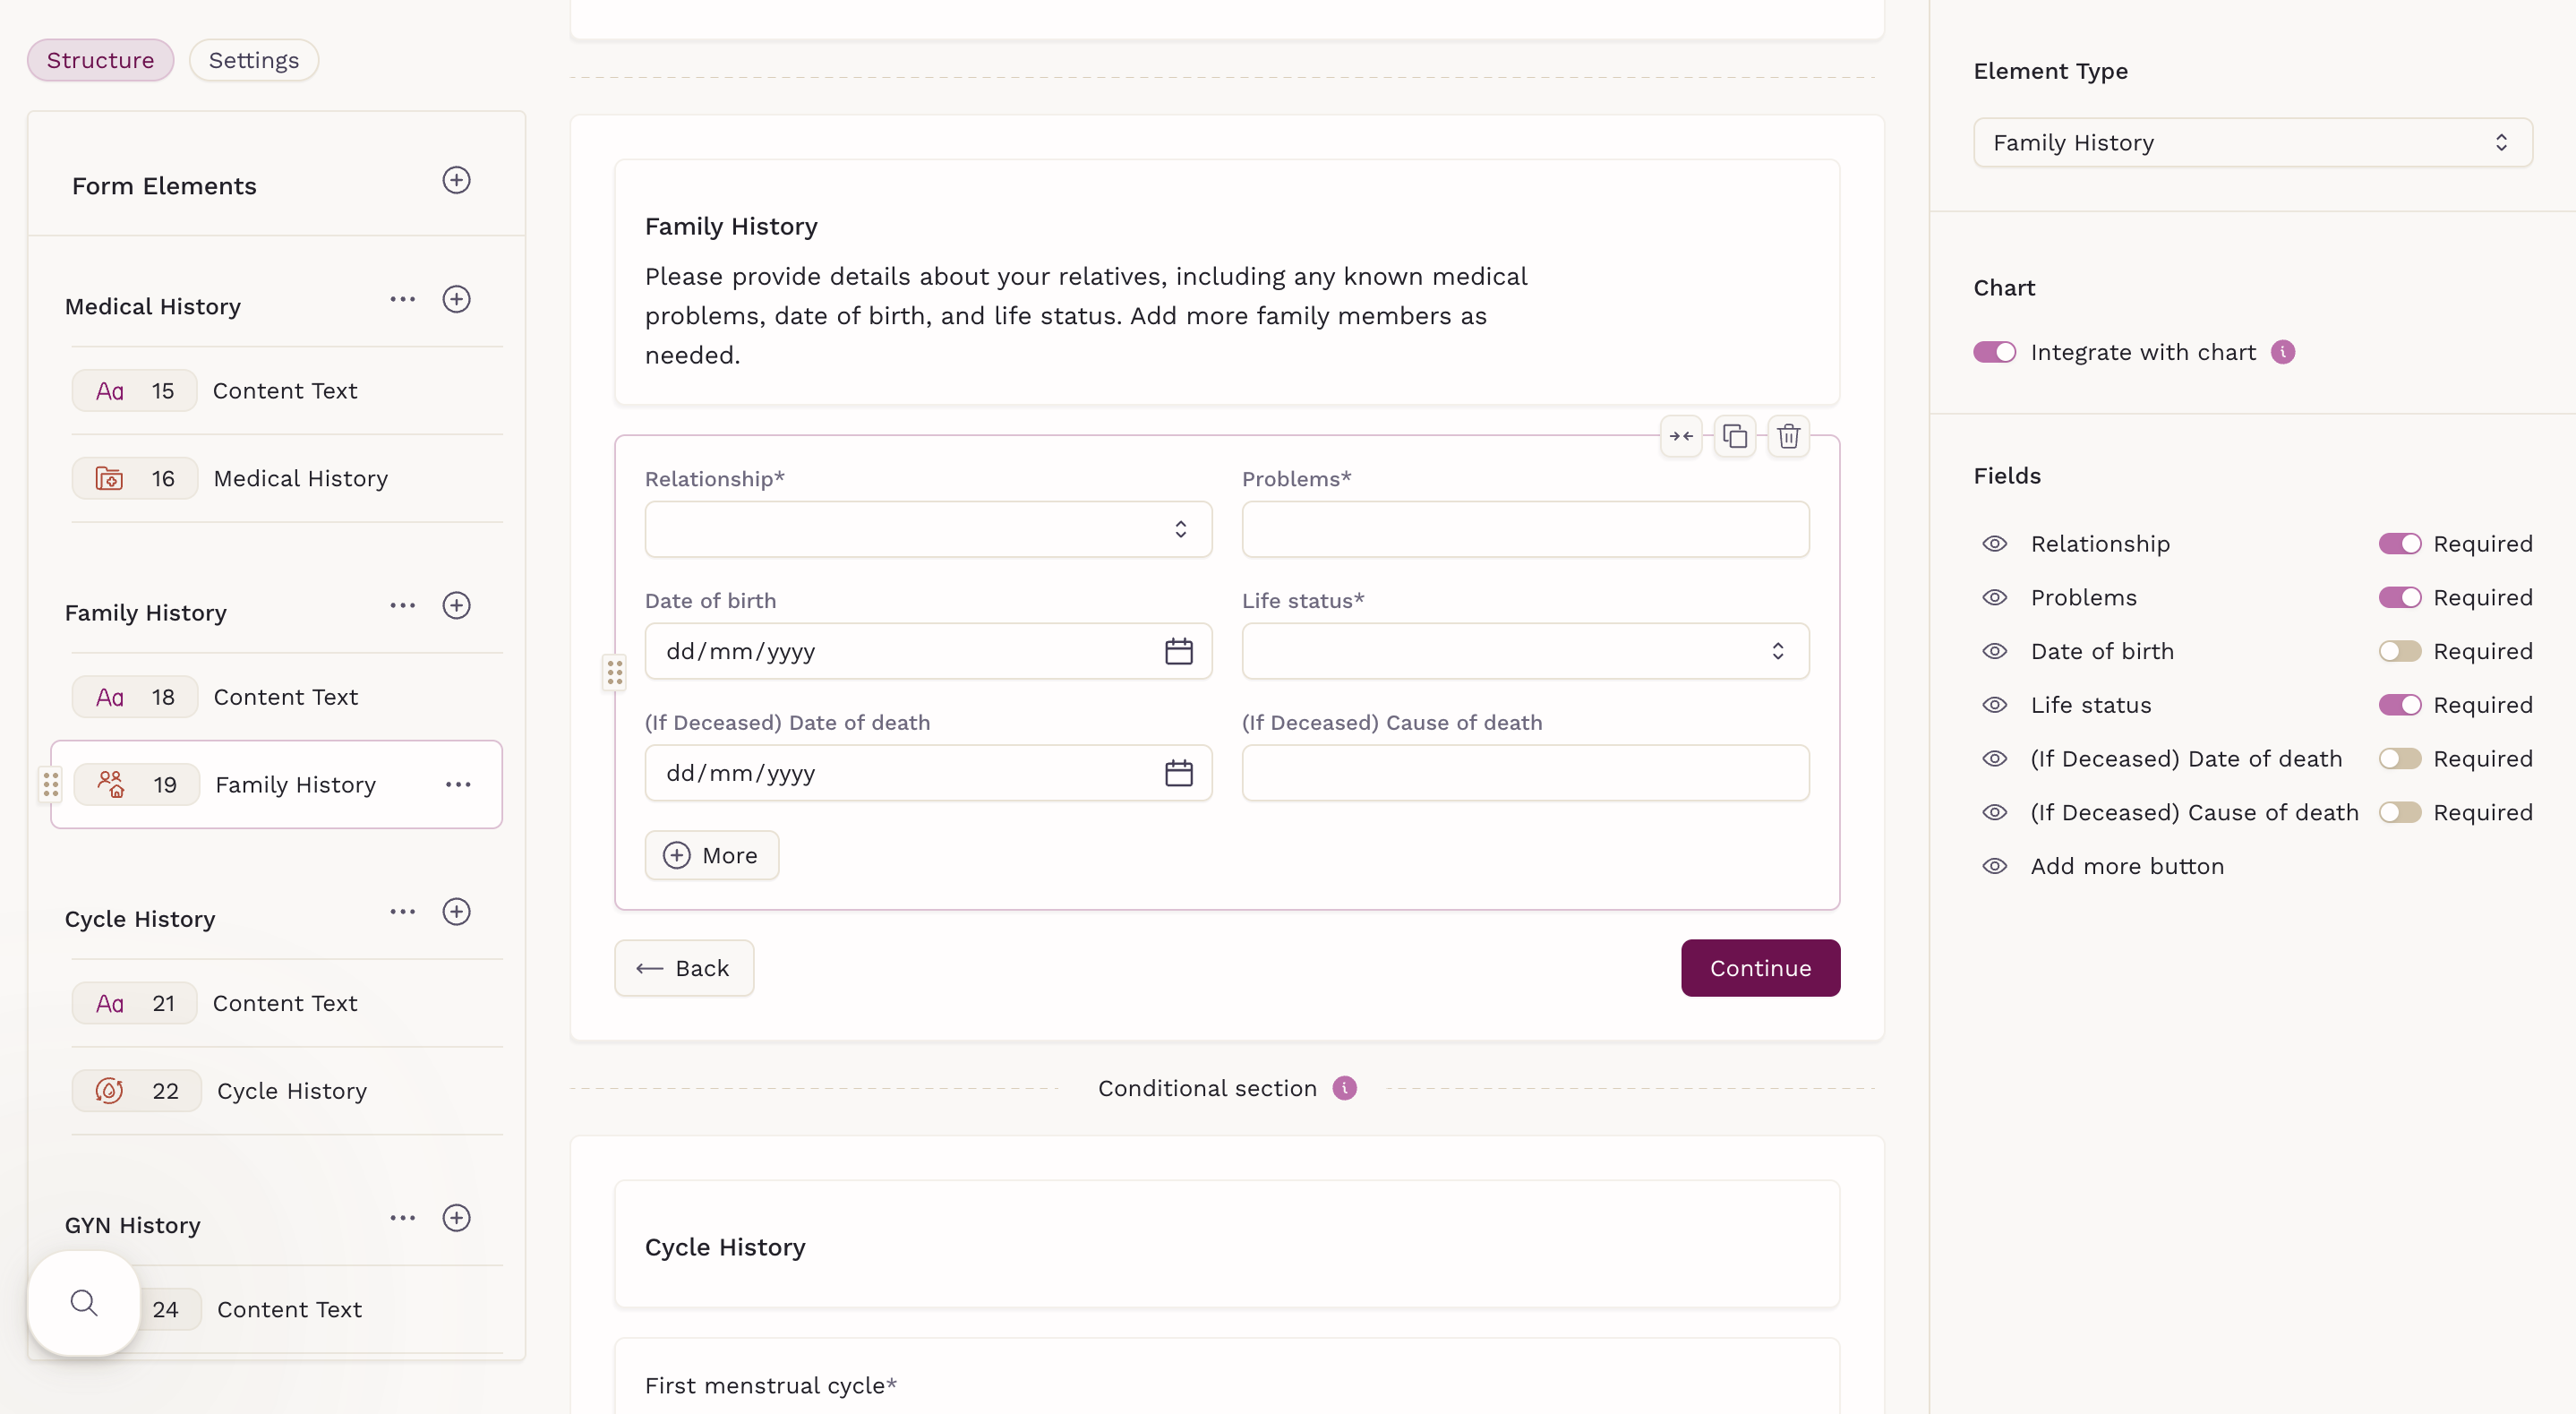2576x1414 pixels.
Task: Click the duplicate copy icon above form
Action: point(1735,437)
